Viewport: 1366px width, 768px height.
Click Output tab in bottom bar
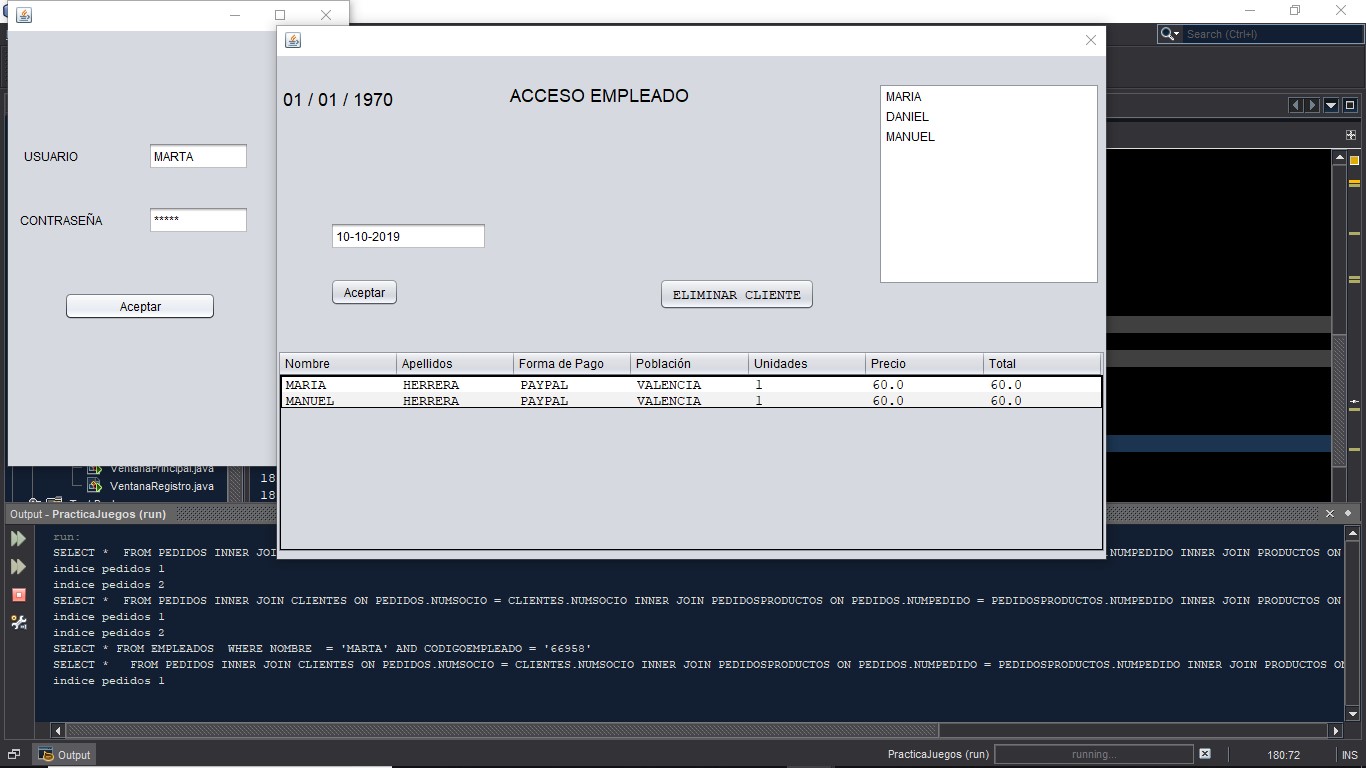pos(65,755)
